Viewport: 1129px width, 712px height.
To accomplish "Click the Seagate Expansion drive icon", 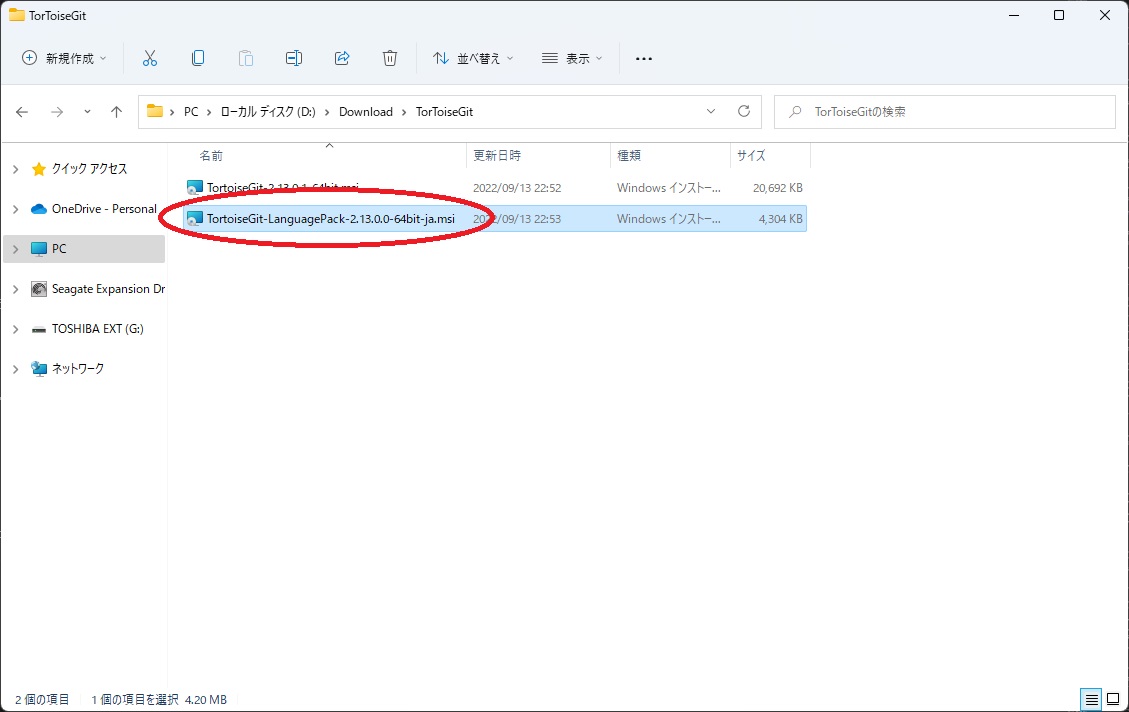I will pyautogui.click(x=39, y=289).
